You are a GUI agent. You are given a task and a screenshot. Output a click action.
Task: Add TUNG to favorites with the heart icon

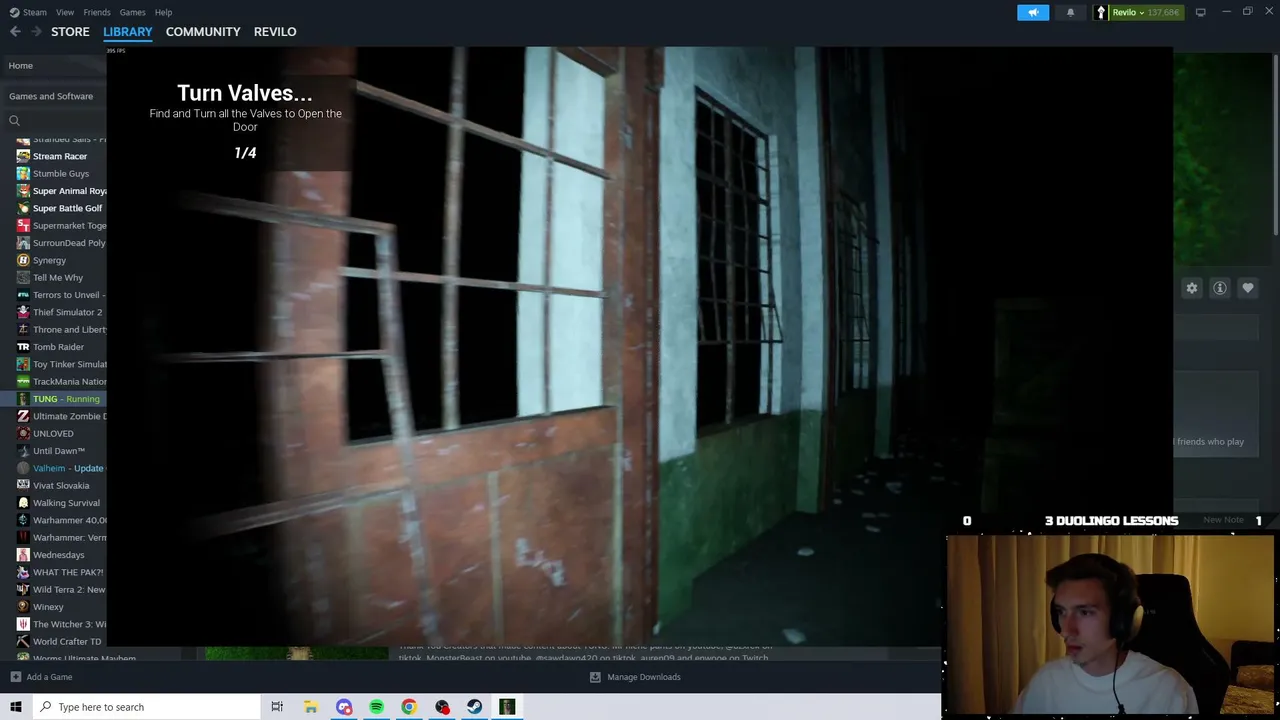1248,288
